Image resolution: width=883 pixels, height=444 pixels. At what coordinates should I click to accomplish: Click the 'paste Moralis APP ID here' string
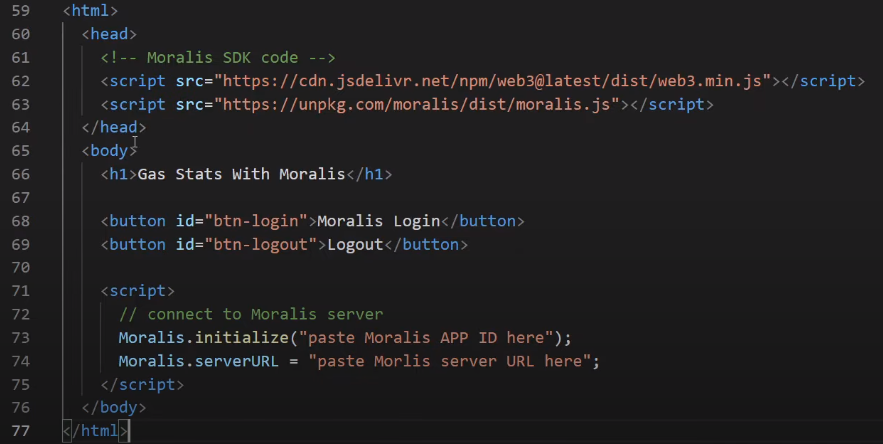pos(426,338)
